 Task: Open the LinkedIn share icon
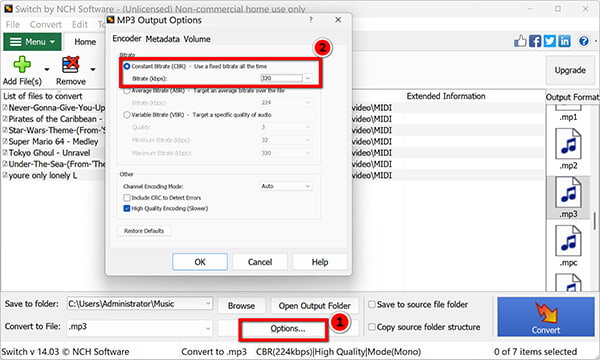coord(564,41)
